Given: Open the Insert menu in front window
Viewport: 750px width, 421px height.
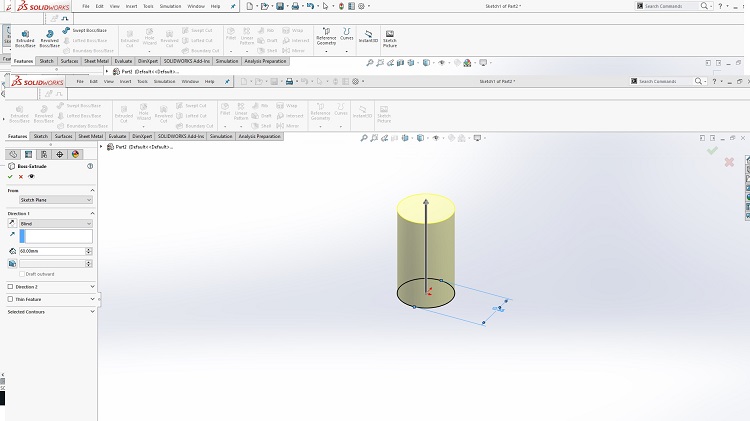Looking at the screenshot, I should (x=125, y=81).
